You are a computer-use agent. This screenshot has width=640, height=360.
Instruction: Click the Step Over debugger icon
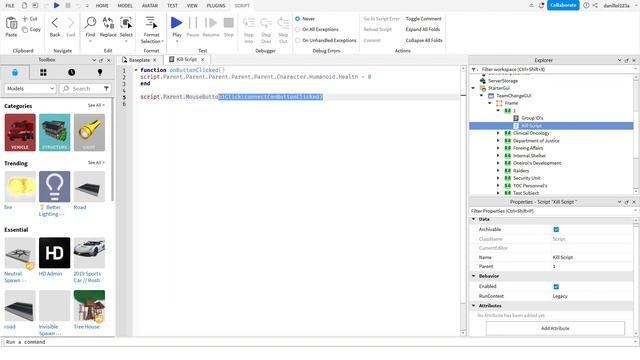266,23
